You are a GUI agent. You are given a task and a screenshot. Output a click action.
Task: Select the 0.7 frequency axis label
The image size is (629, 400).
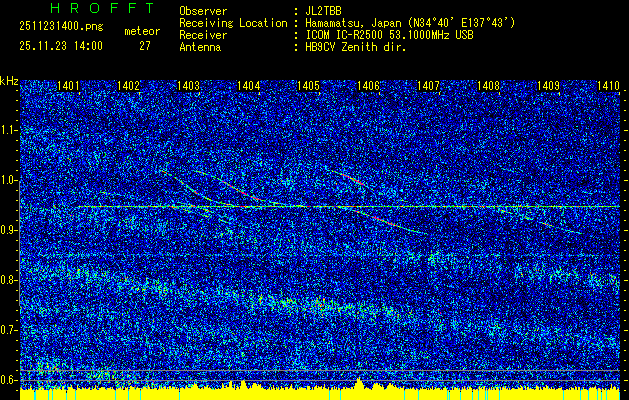coord(9,329)
